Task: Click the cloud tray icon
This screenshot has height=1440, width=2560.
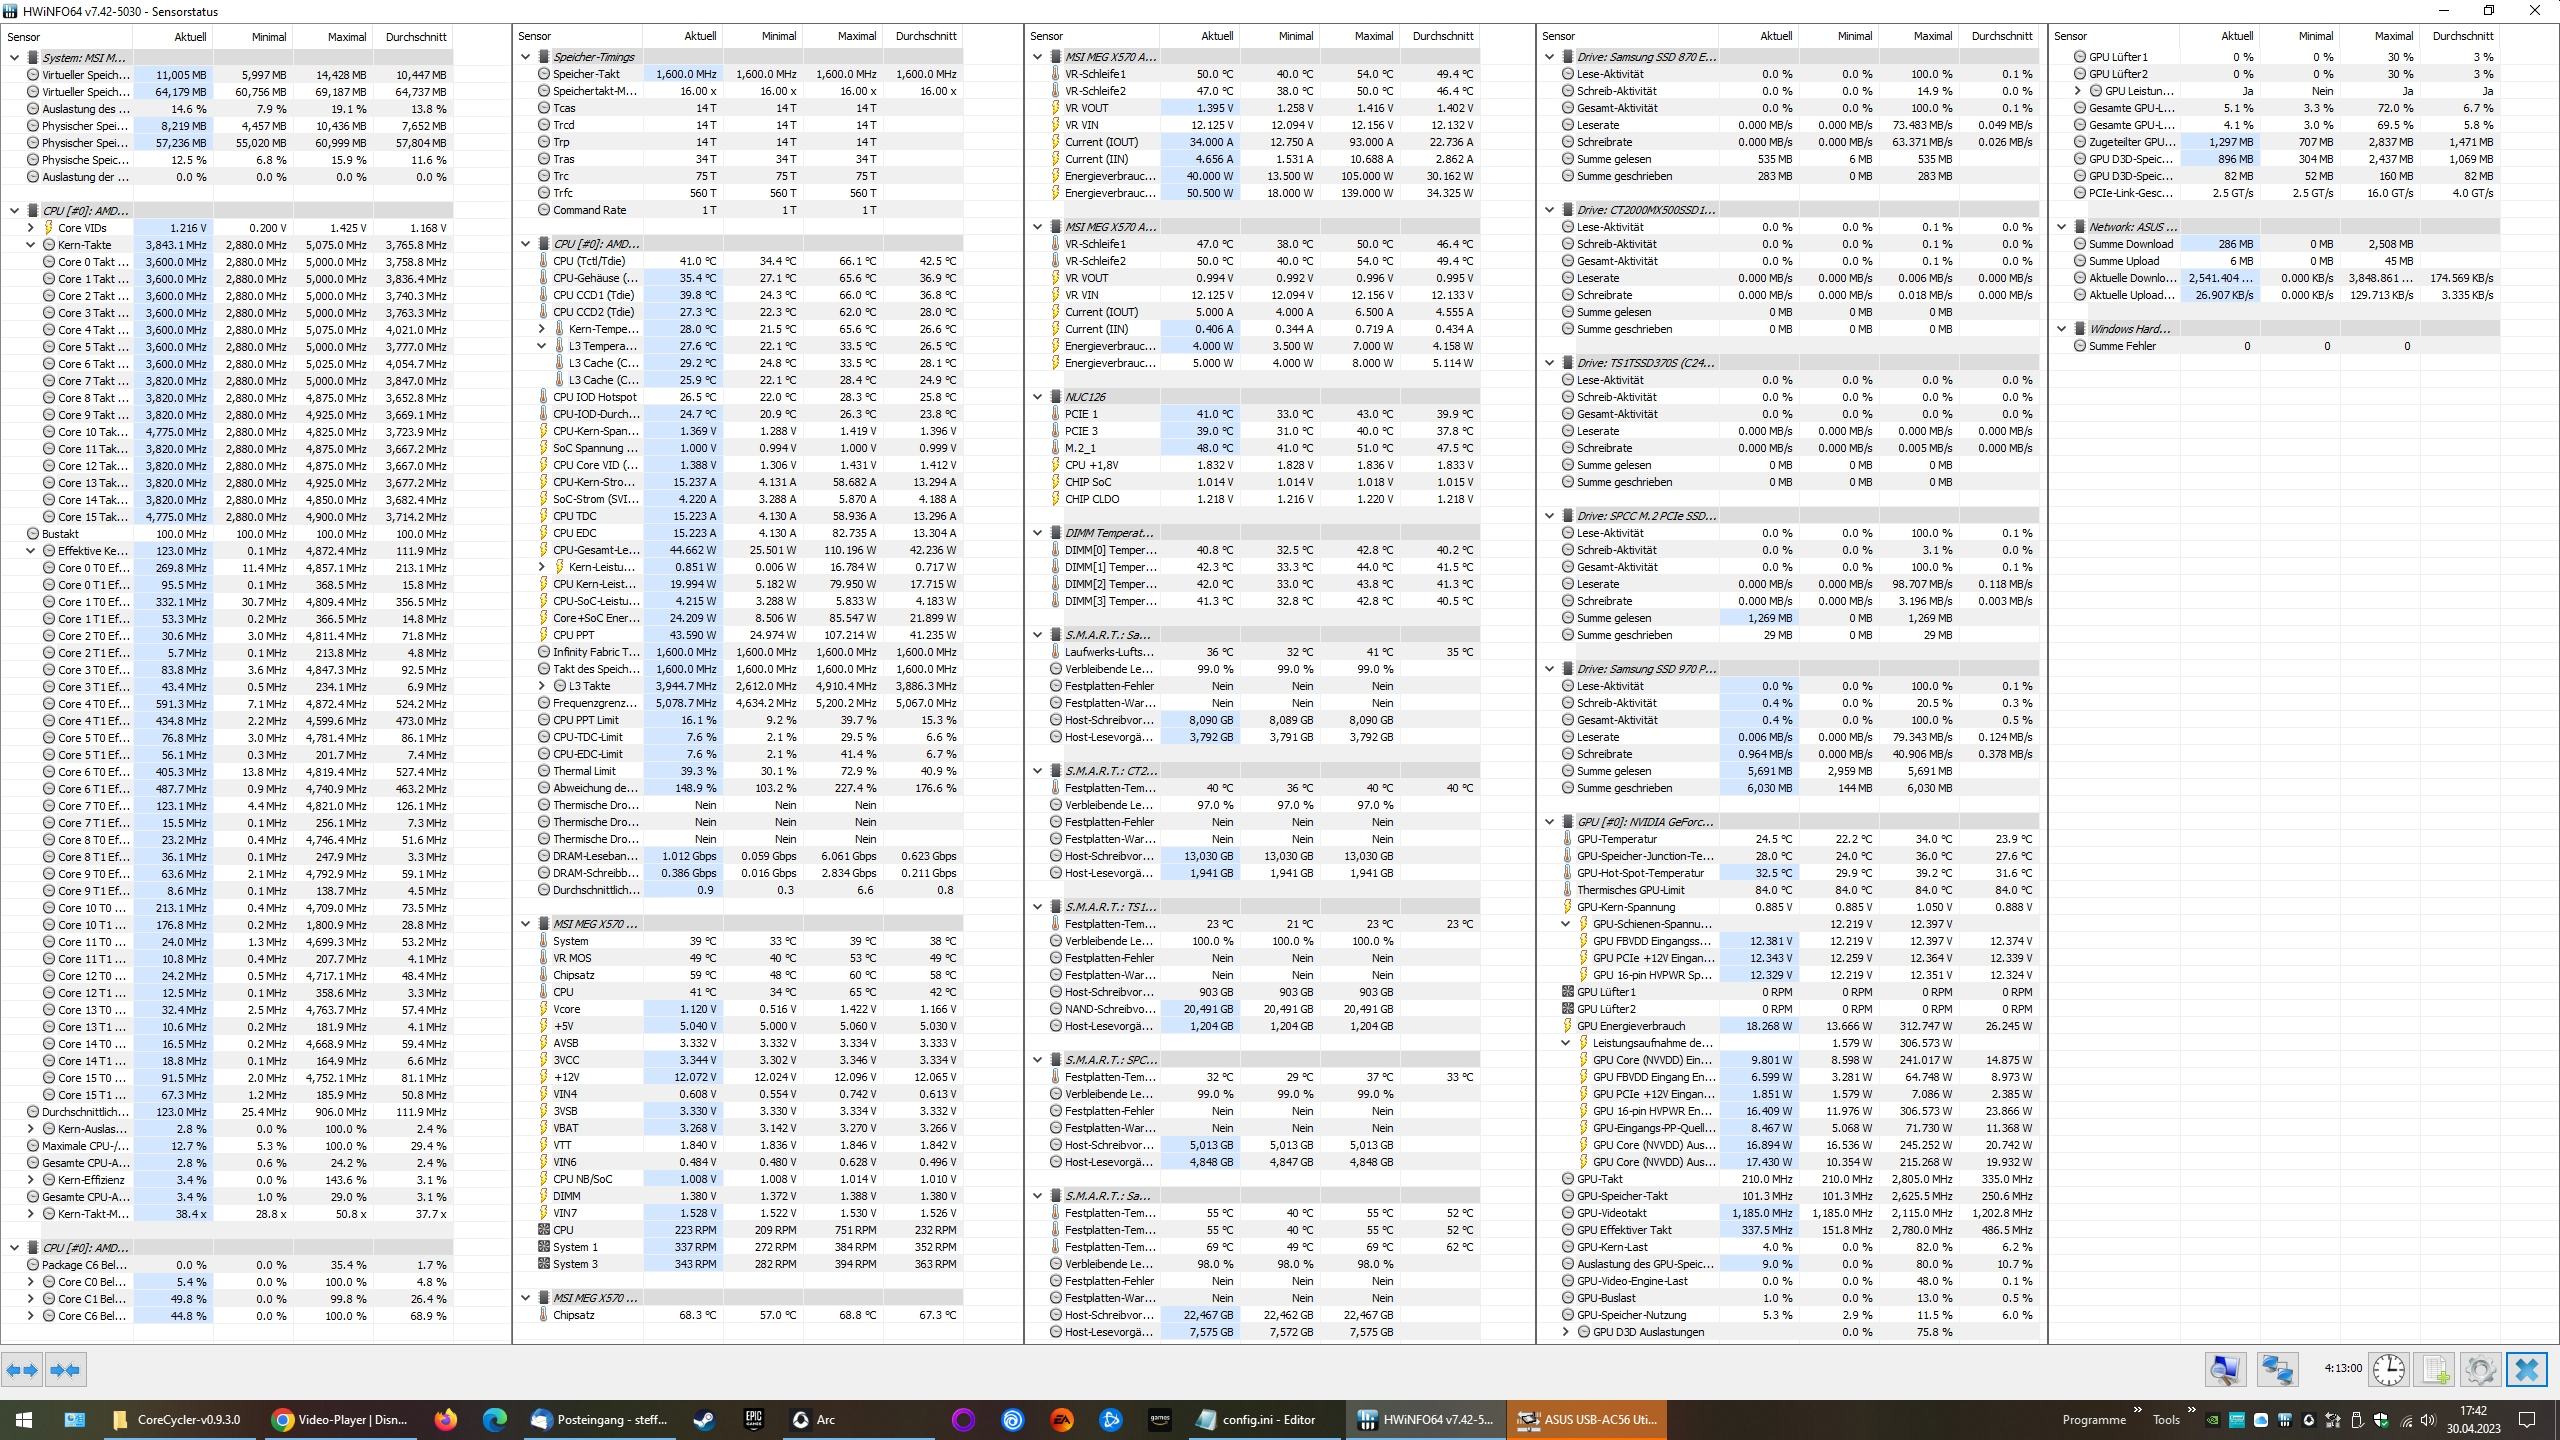Action: tap(2261, 1420)
